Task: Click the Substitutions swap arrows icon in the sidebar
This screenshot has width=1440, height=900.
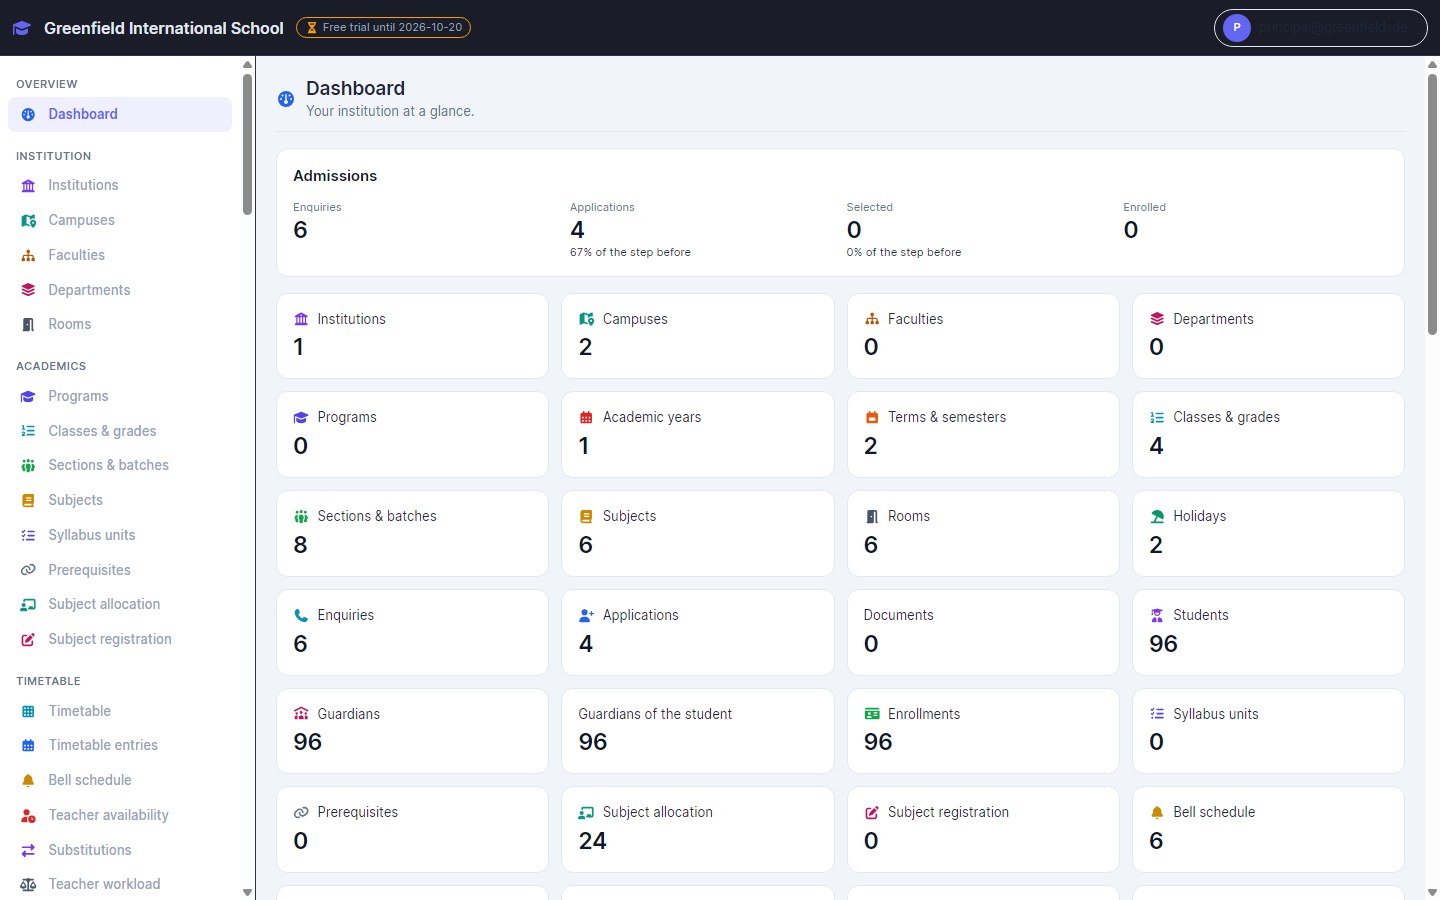Action: [28, 850]
